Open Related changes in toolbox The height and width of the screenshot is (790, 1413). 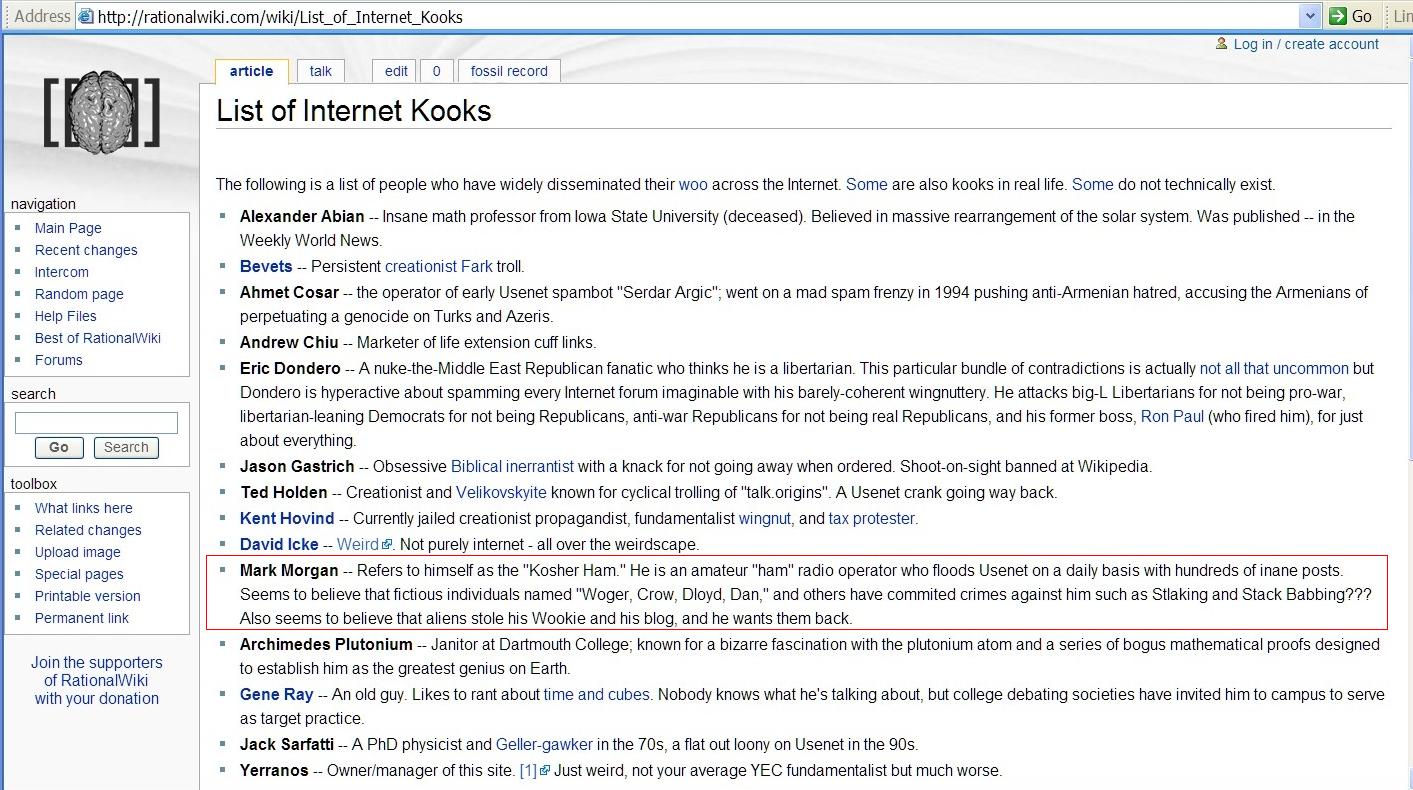(88, 530)
